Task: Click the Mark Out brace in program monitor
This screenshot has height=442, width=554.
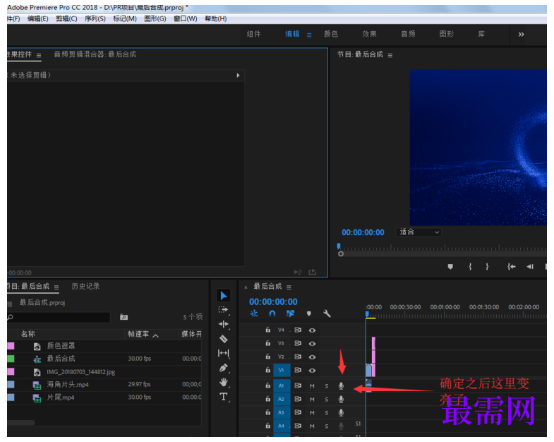Action: (x=487, y=266)
